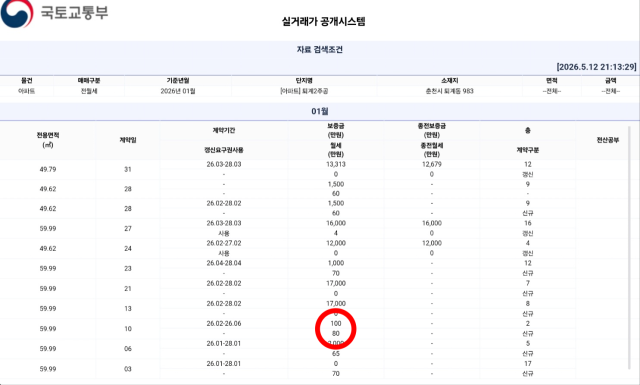Select the contract day cell 13

click(x=128, y=309)
